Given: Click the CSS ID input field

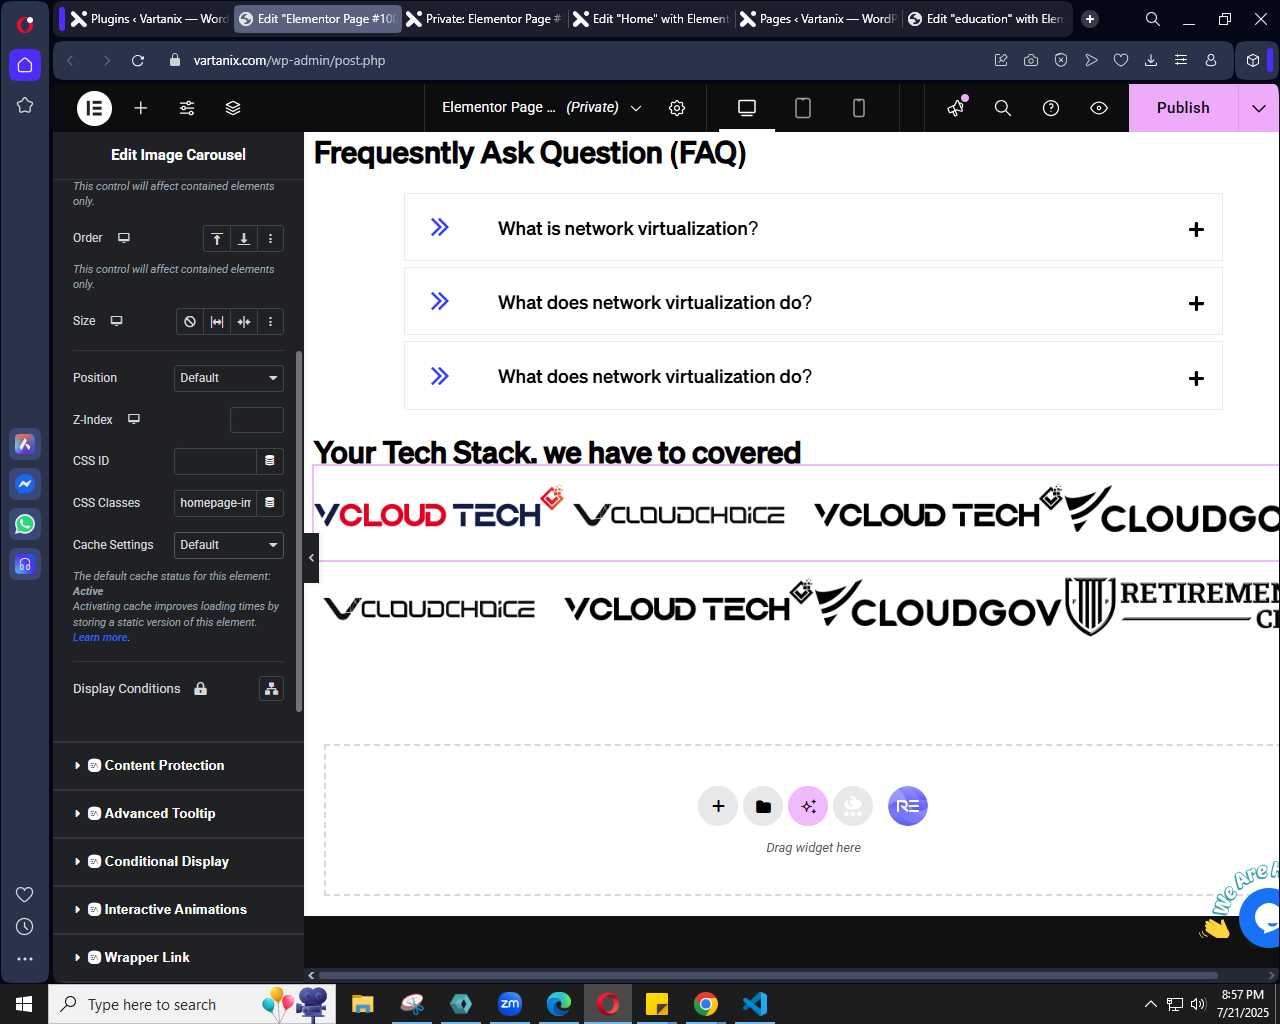Looking at the screenshot, I should [x=215, y=461].
